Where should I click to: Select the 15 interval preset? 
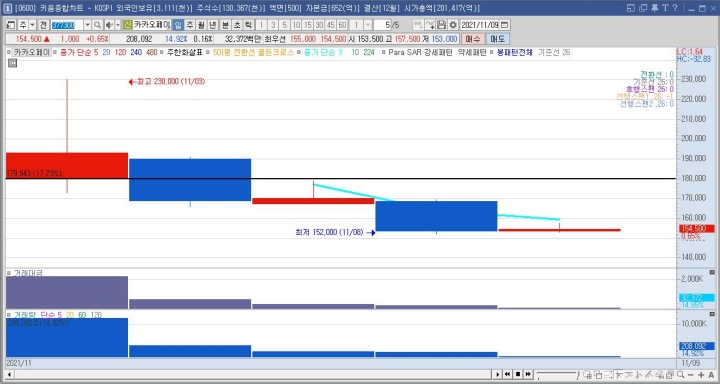point(308,25)
